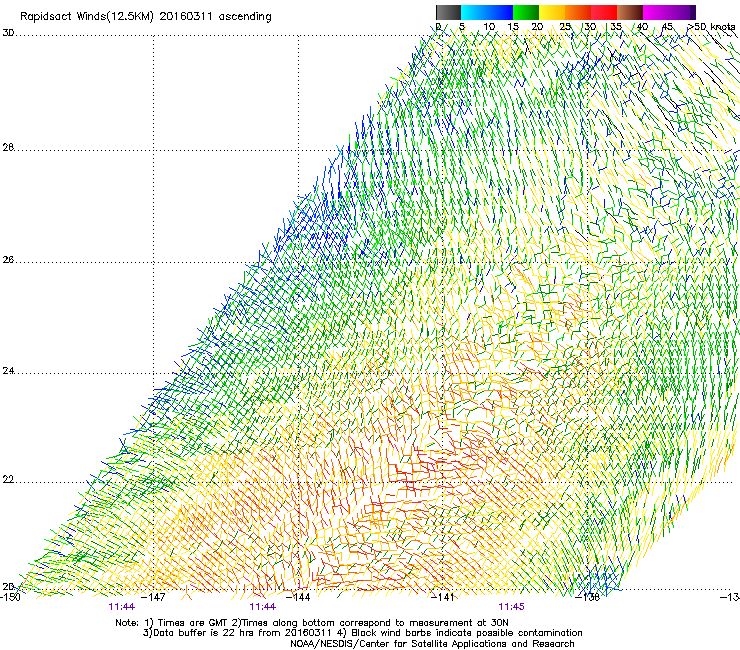Click longitude label '-141'
740x650 pixels.
(x=444, y=597)
